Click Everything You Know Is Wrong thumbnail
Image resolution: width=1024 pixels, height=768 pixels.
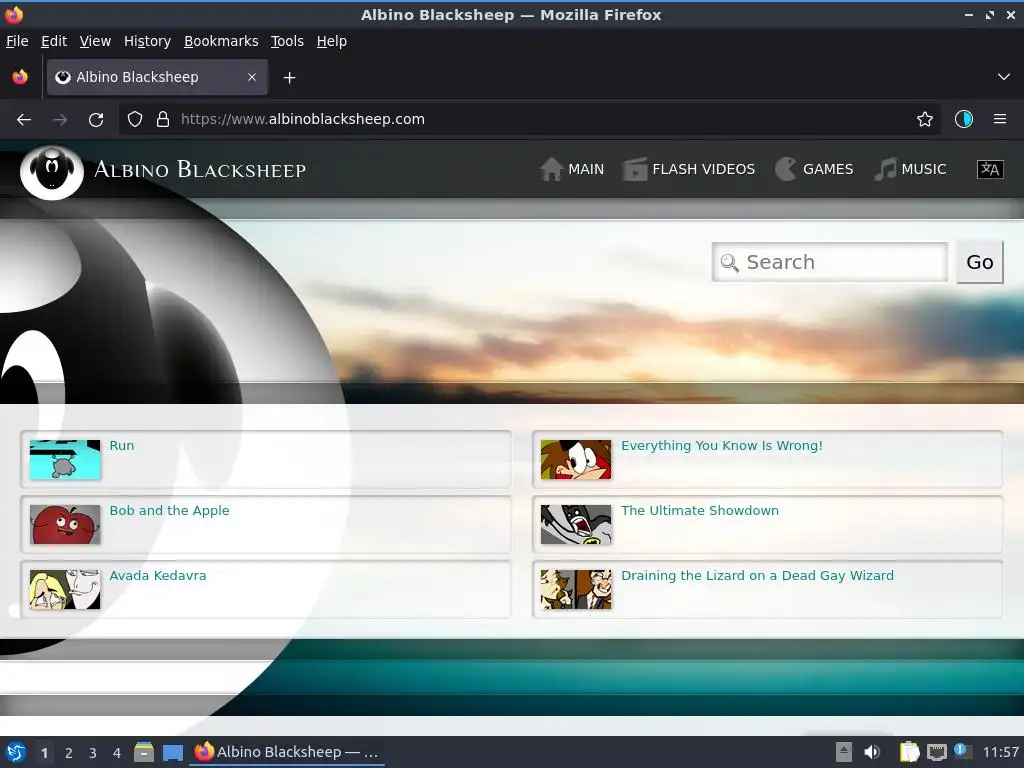(x=576, y=459)
